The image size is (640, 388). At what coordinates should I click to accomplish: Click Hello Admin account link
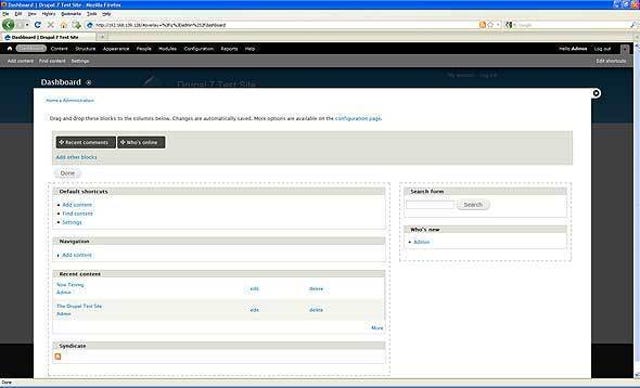573,49
